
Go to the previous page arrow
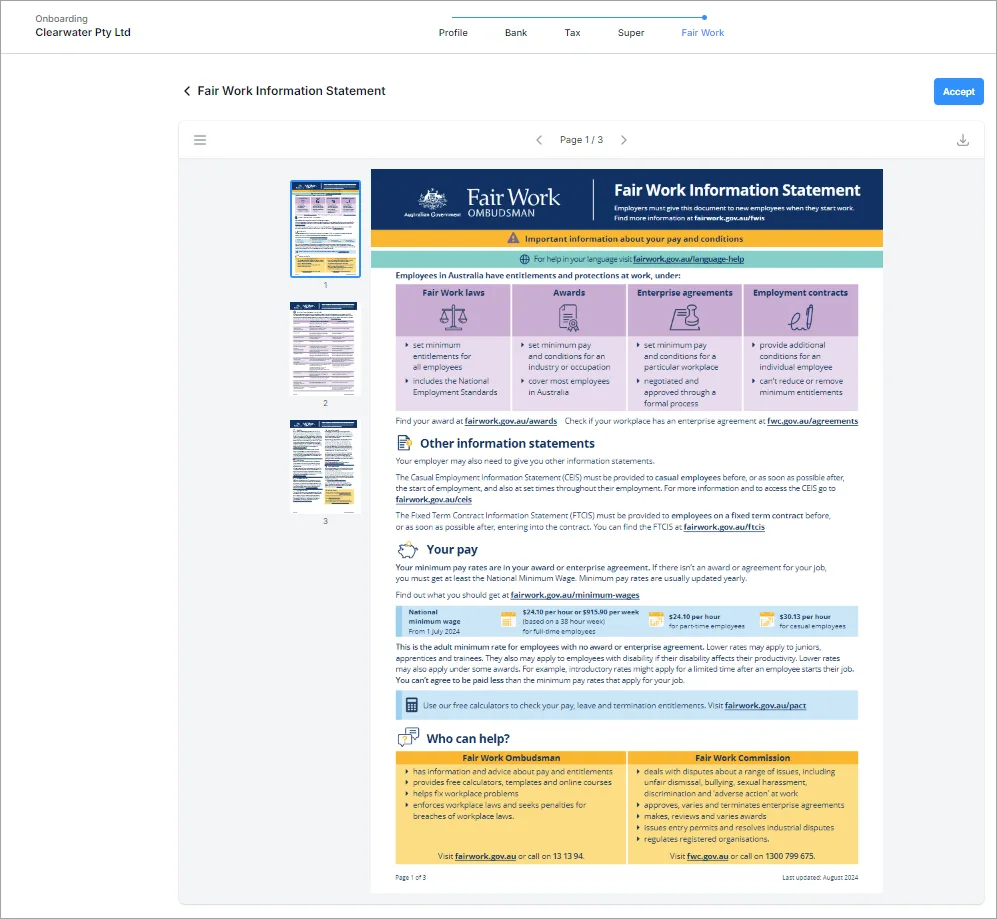539,140
